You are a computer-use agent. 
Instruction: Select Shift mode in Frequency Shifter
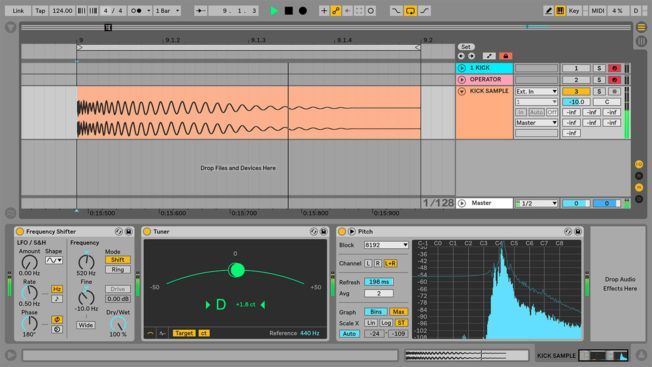(118, 260)
